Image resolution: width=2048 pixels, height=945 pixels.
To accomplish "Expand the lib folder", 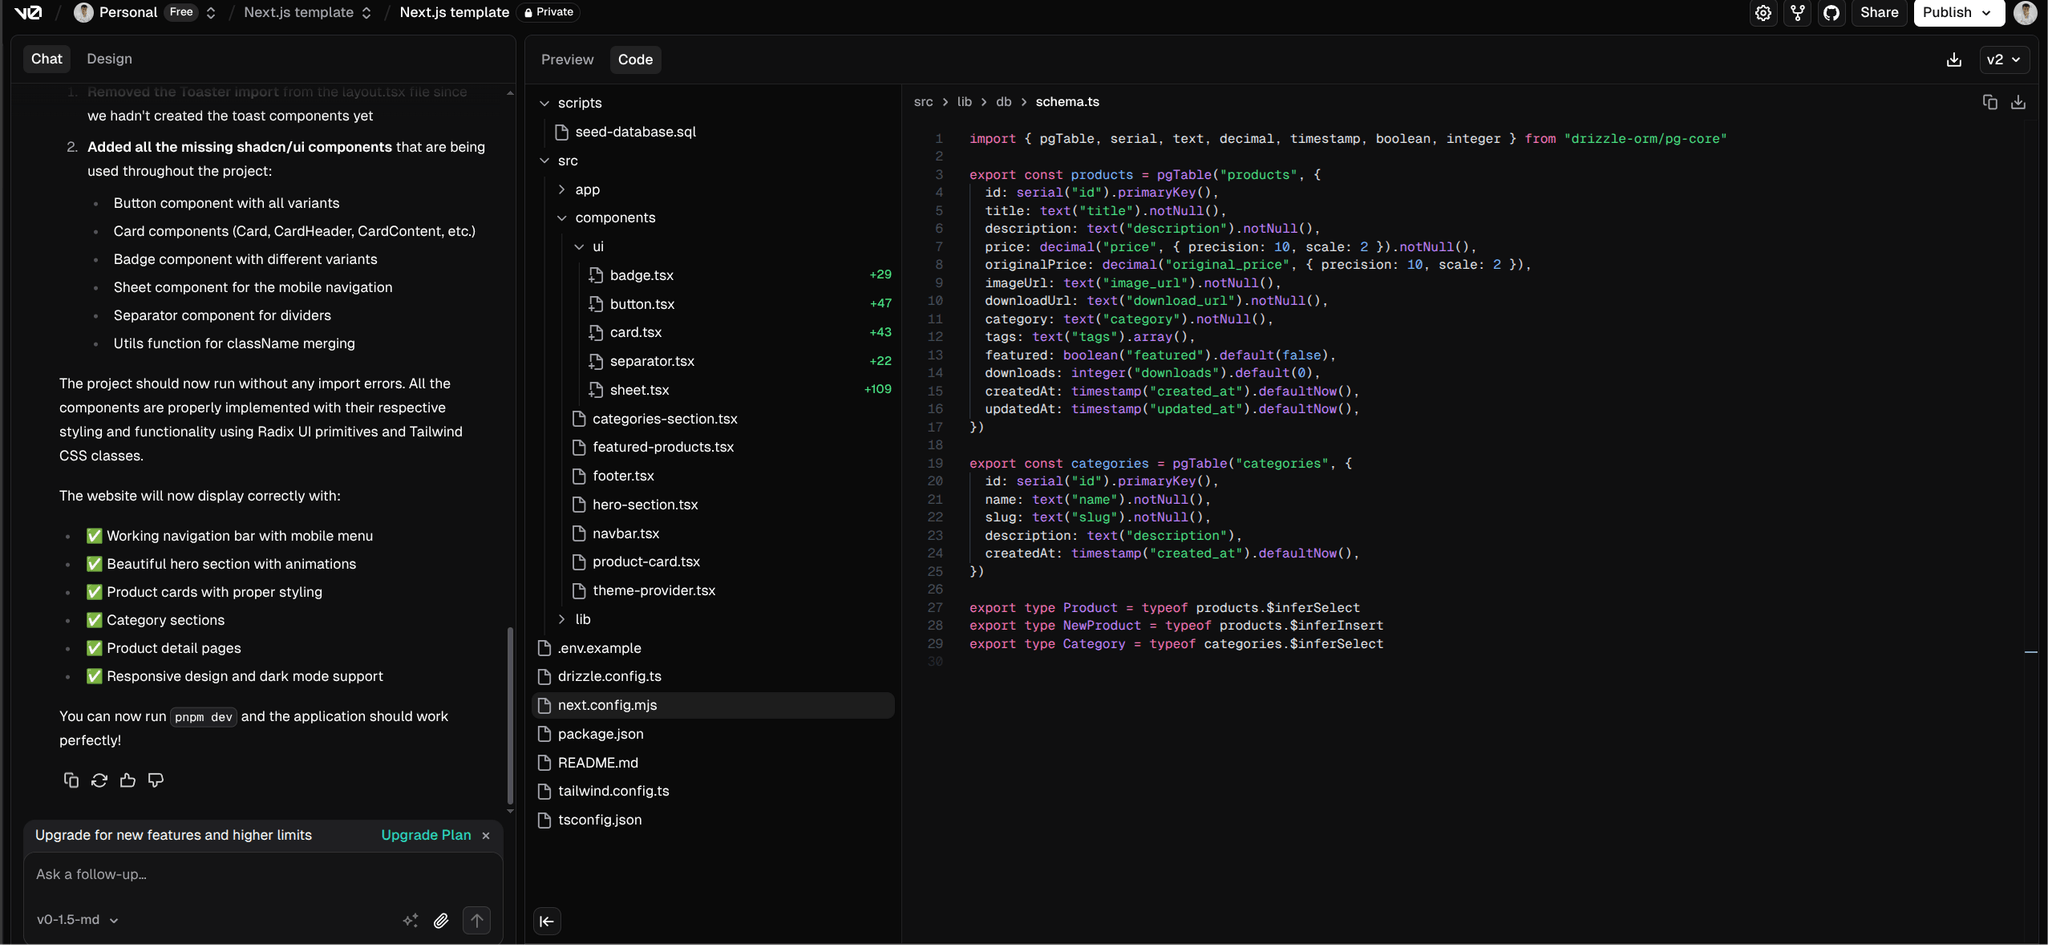I will click(x=582, y=619).
